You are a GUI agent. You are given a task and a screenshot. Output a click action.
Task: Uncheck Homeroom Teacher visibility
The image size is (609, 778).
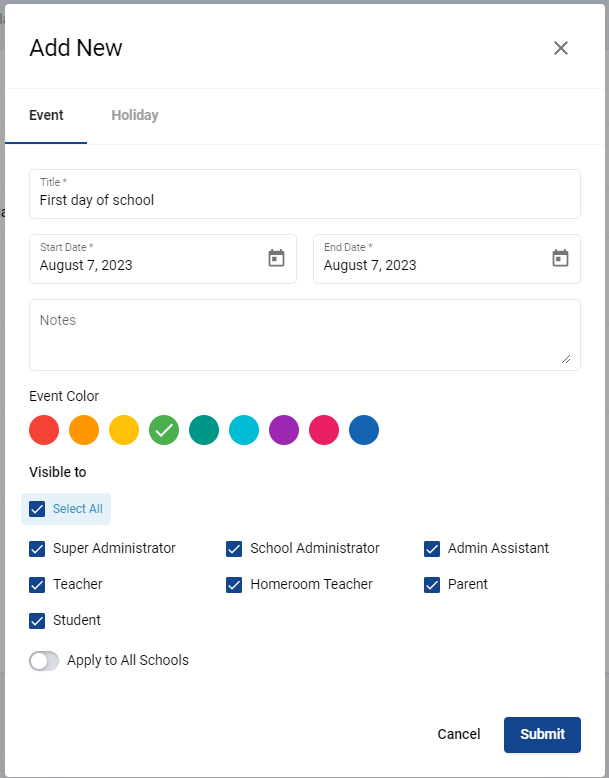pyautogui.click(x=234, y=585)
